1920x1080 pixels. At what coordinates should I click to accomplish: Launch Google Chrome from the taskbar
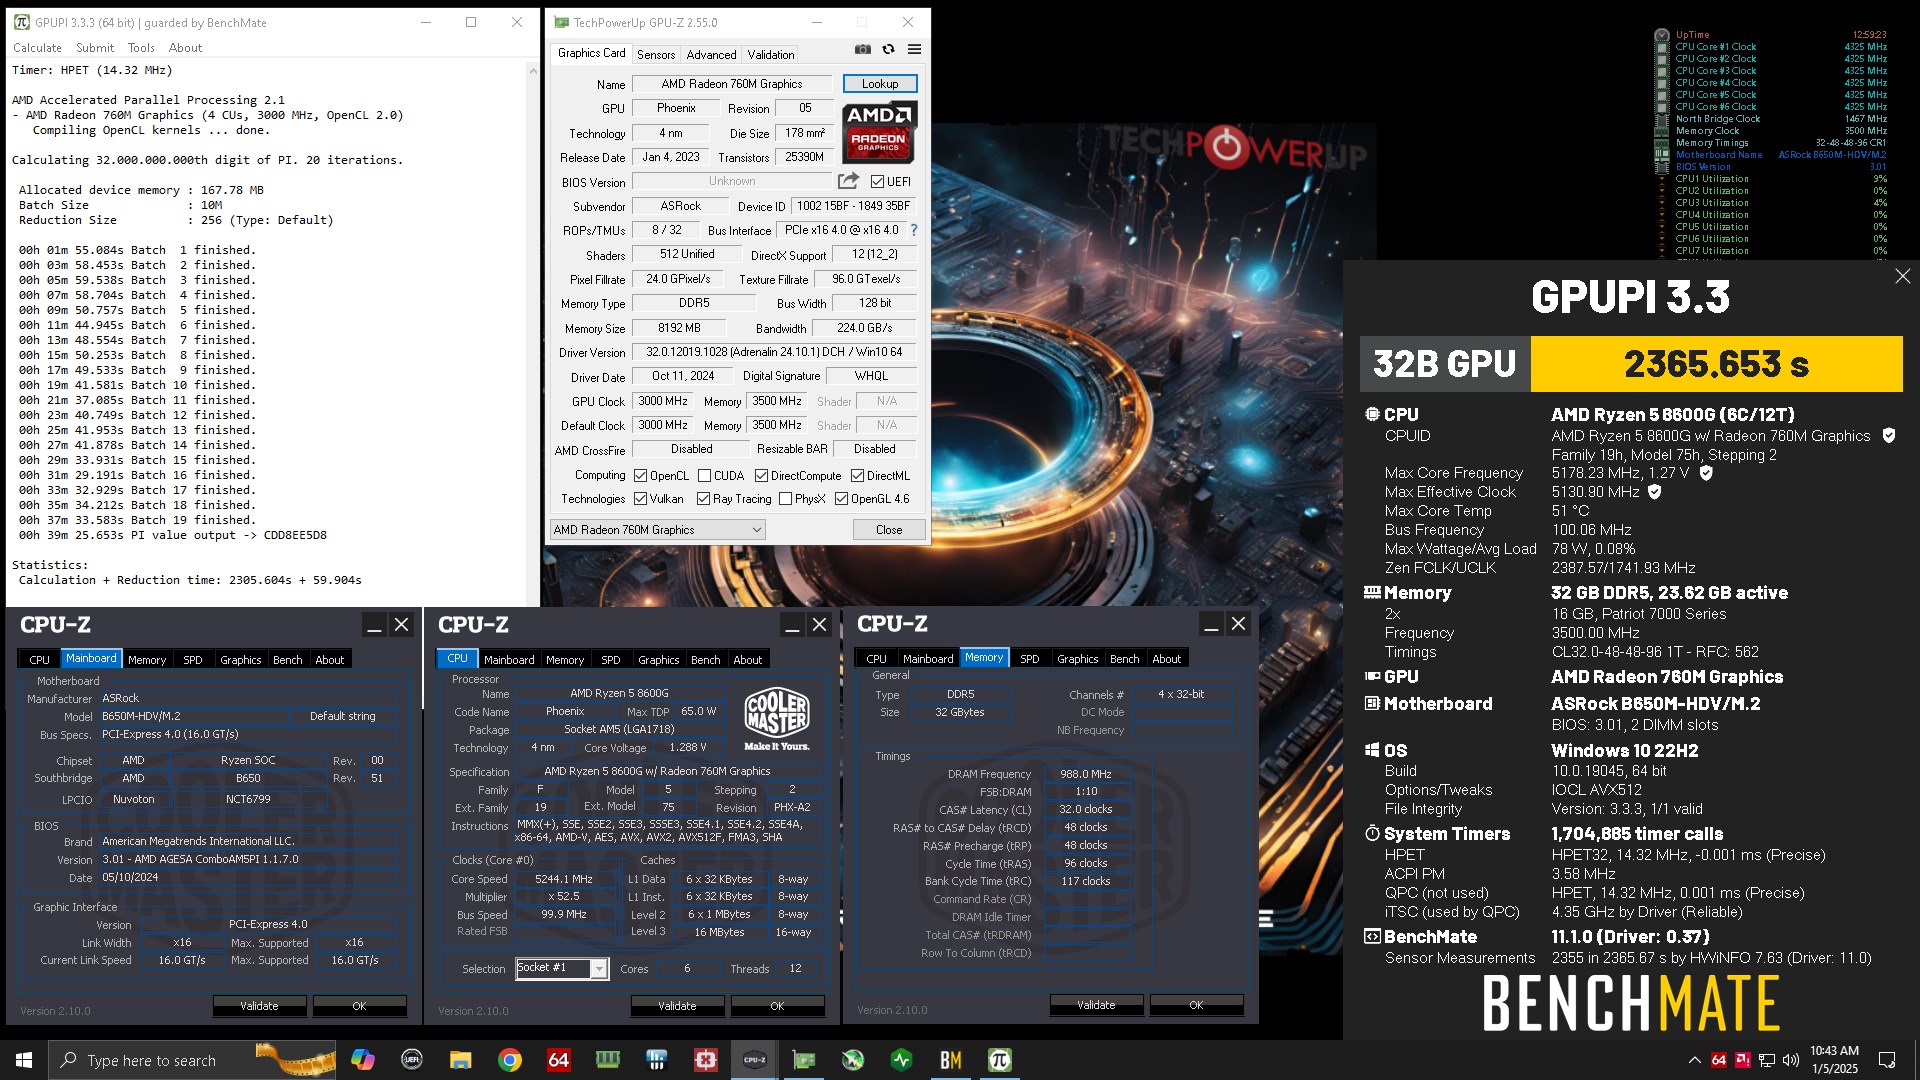(509, 1060)
